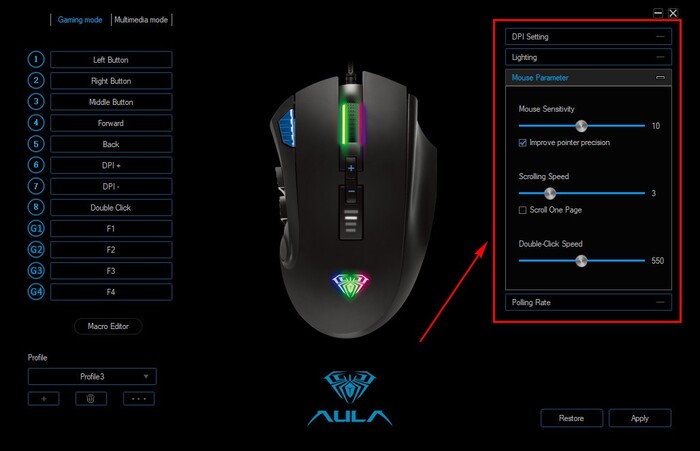This screenshot has width=700, height=451.
Task: Expand the DPI Setting section
Action: 588,37
